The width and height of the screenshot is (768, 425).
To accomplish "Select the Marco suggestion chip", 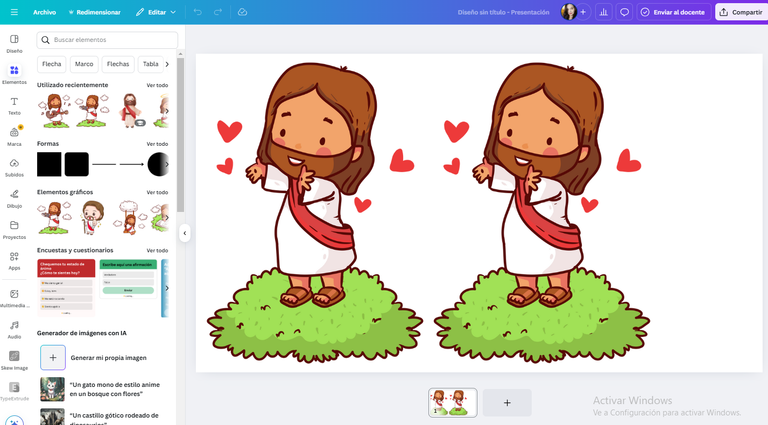I will [84, 64].
